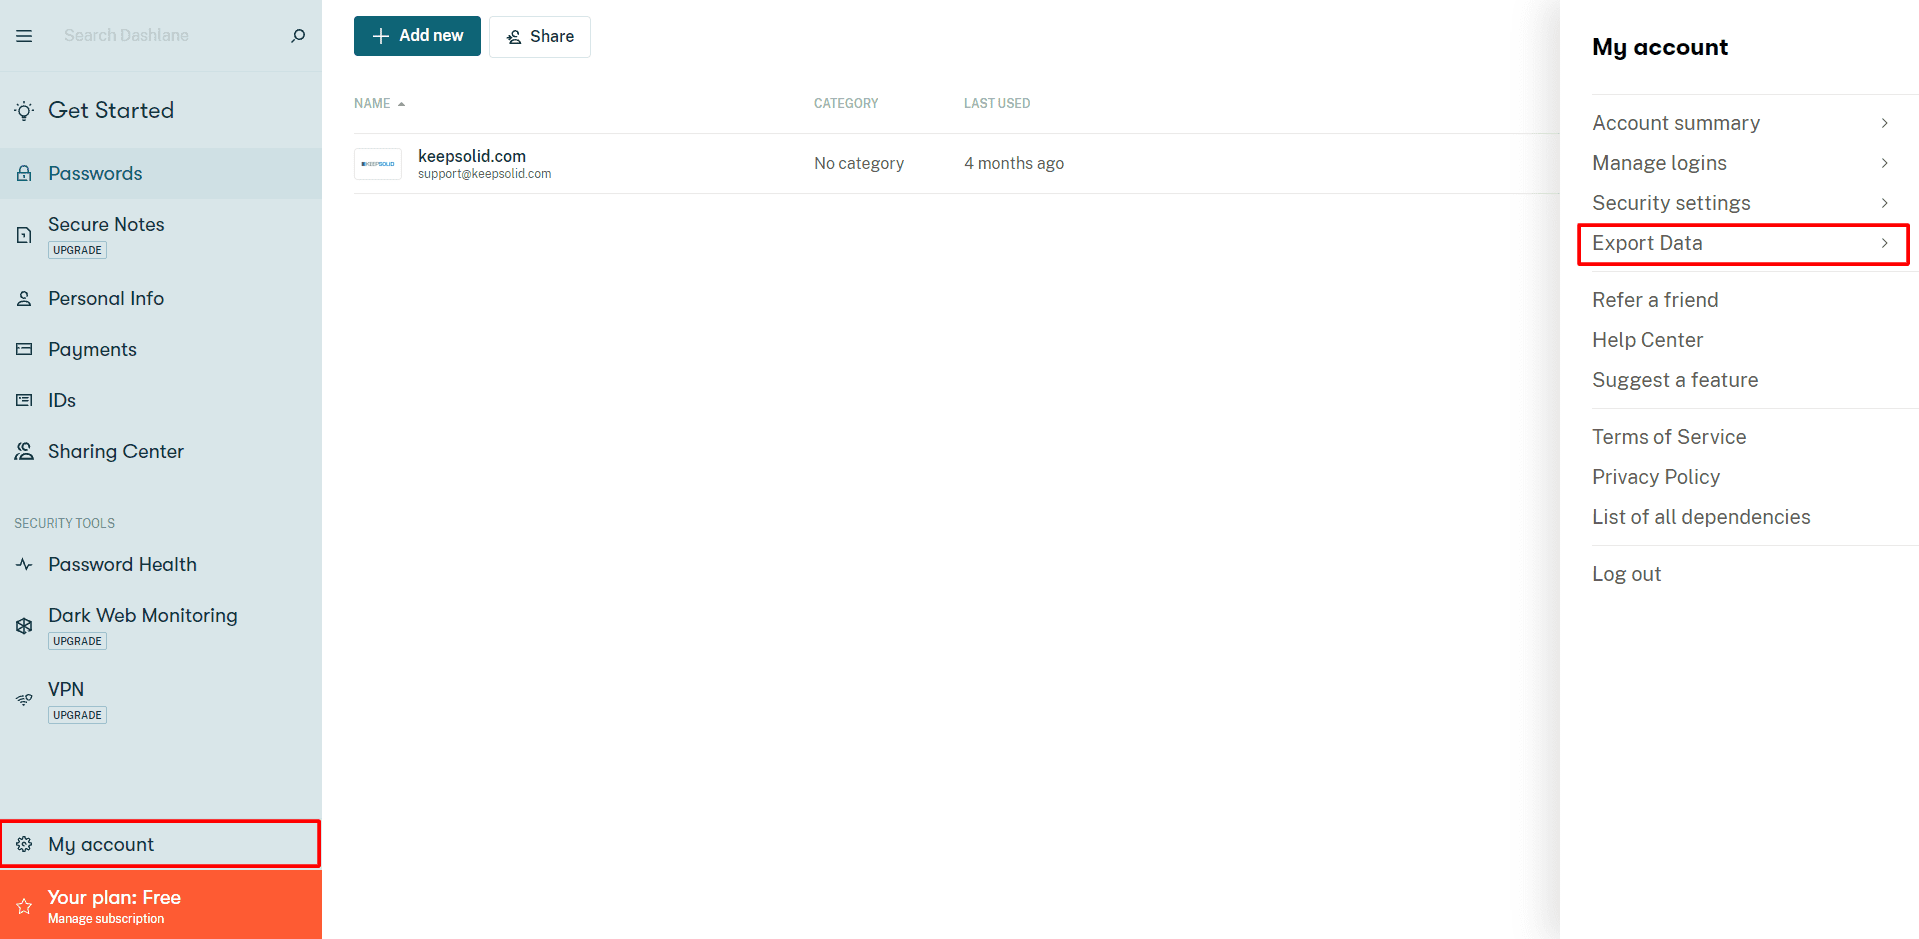The image size is (1919, 939).
Task: Expand Account summary chevron
Action: [1884, 123]
